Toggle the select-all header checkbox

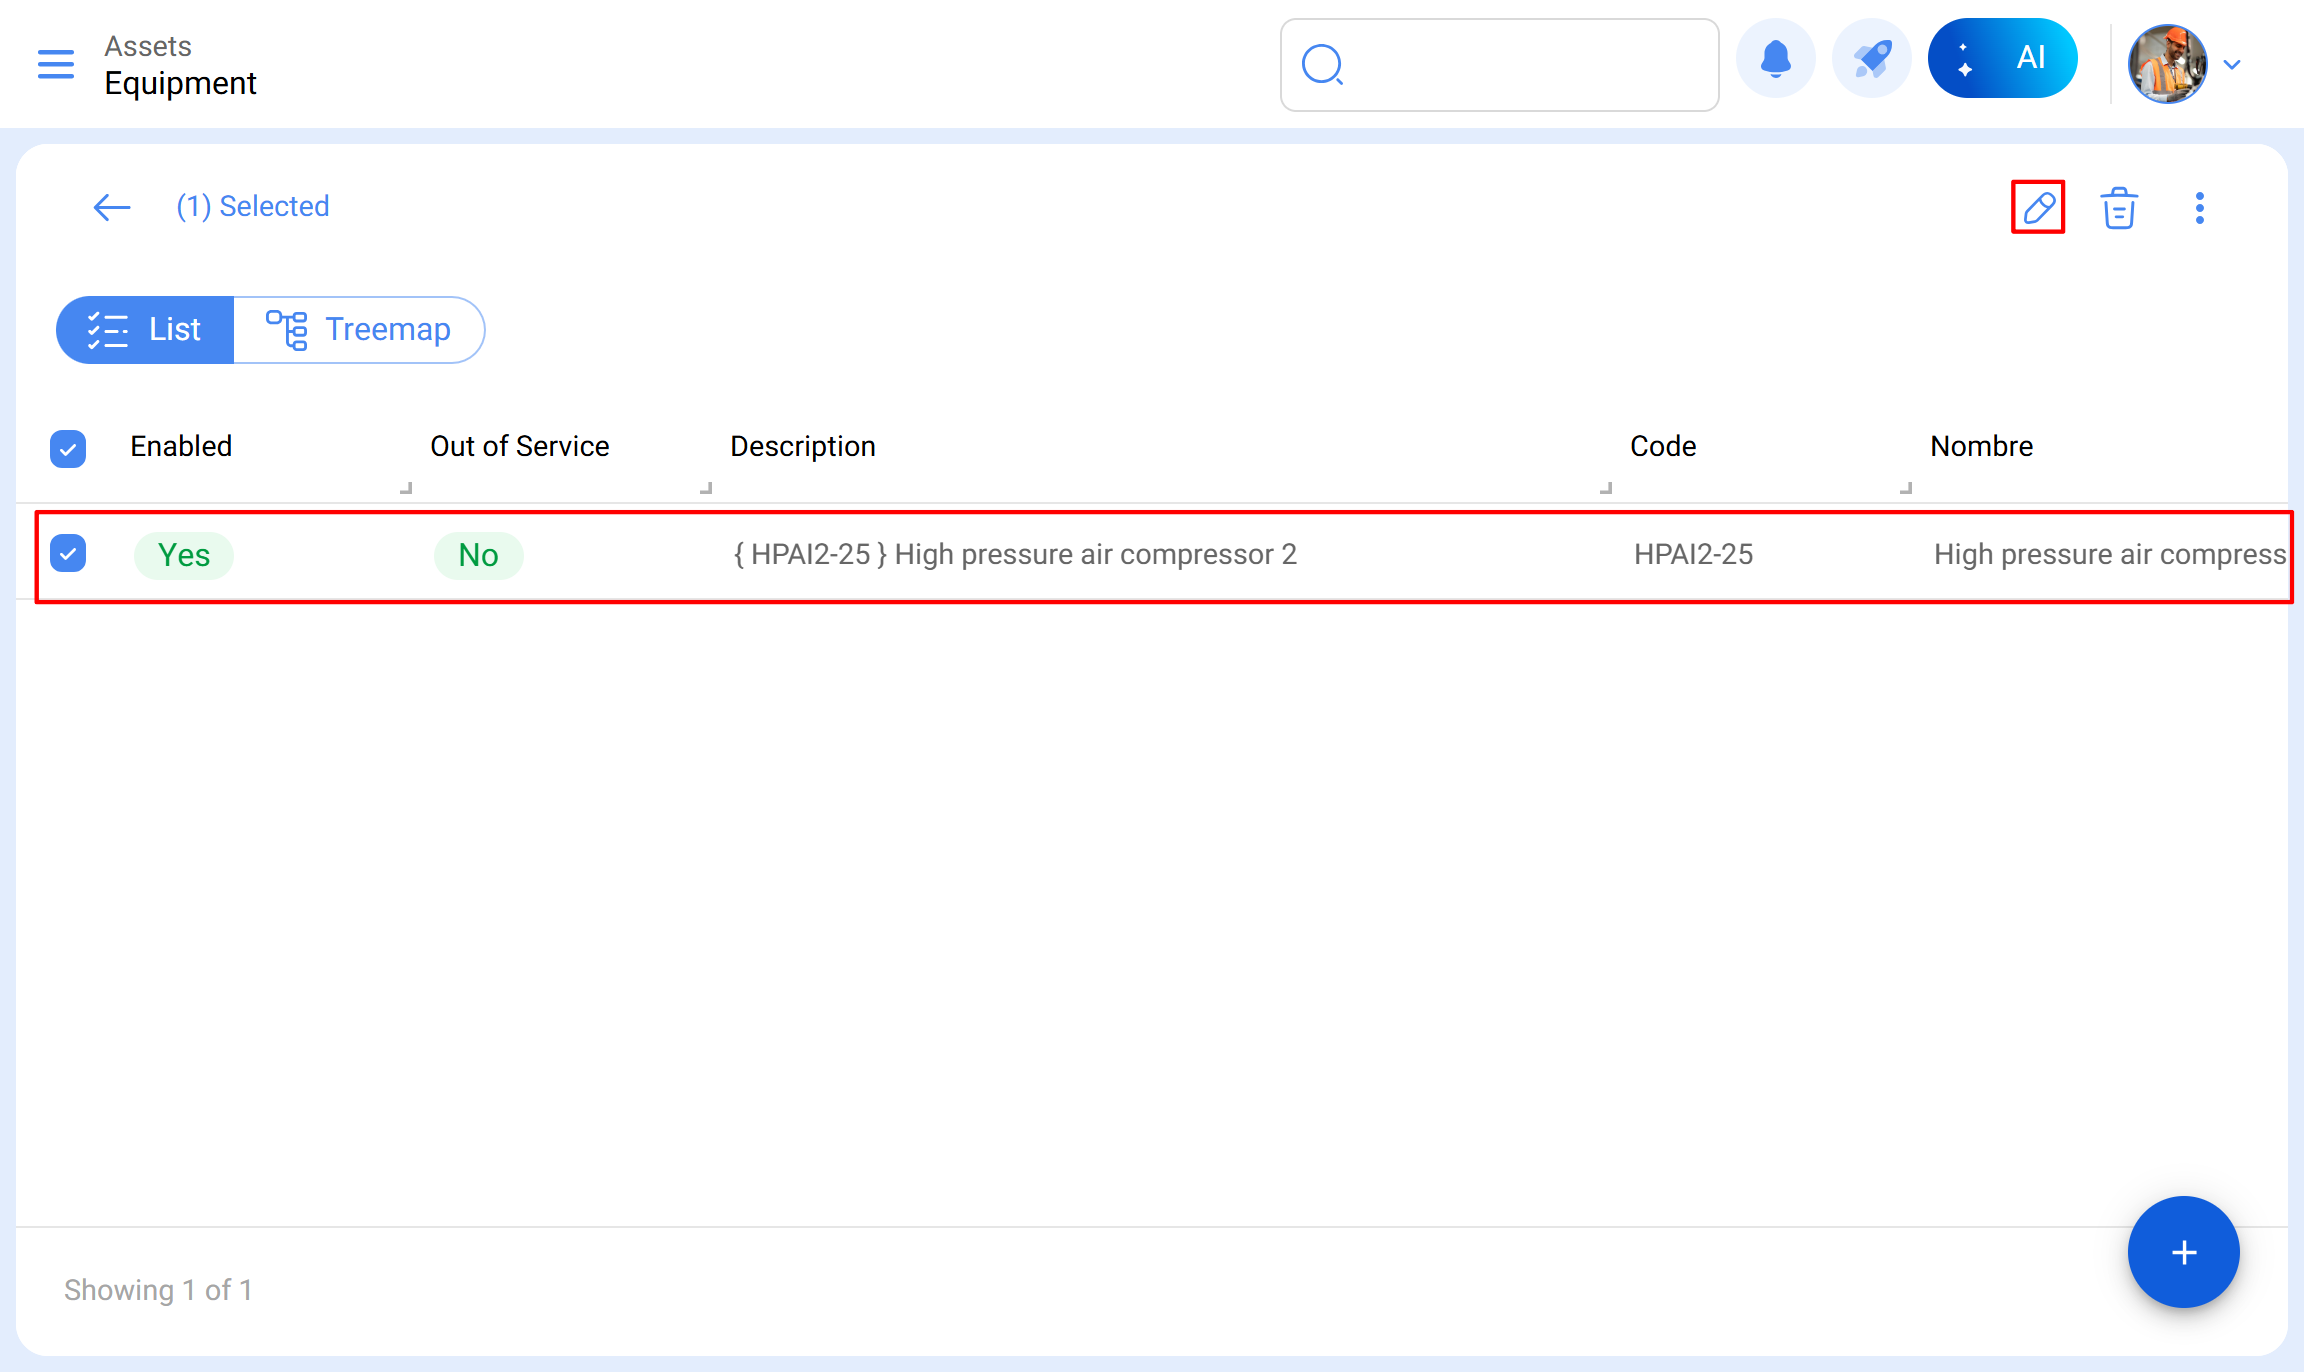click(x=68, y=448)
